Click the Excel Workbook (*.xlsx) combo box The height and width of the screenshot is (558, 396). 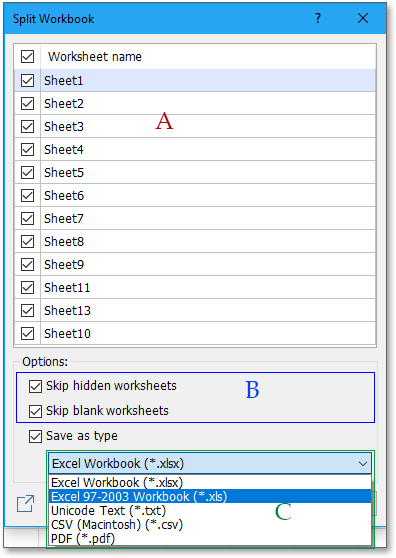click(210, 464)
